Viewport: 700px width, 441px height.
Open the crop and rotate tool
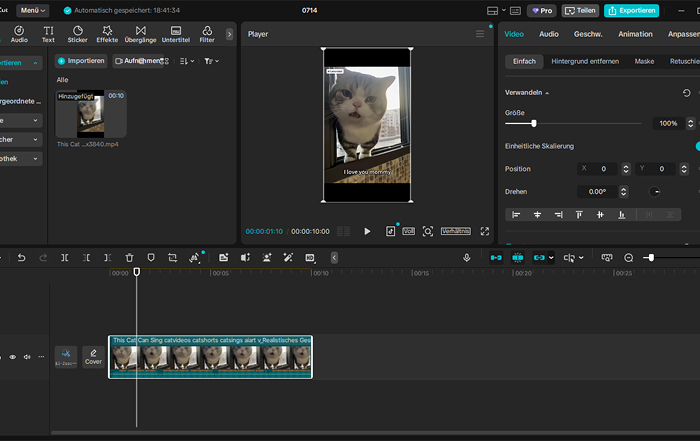click(x=172, y=258)
